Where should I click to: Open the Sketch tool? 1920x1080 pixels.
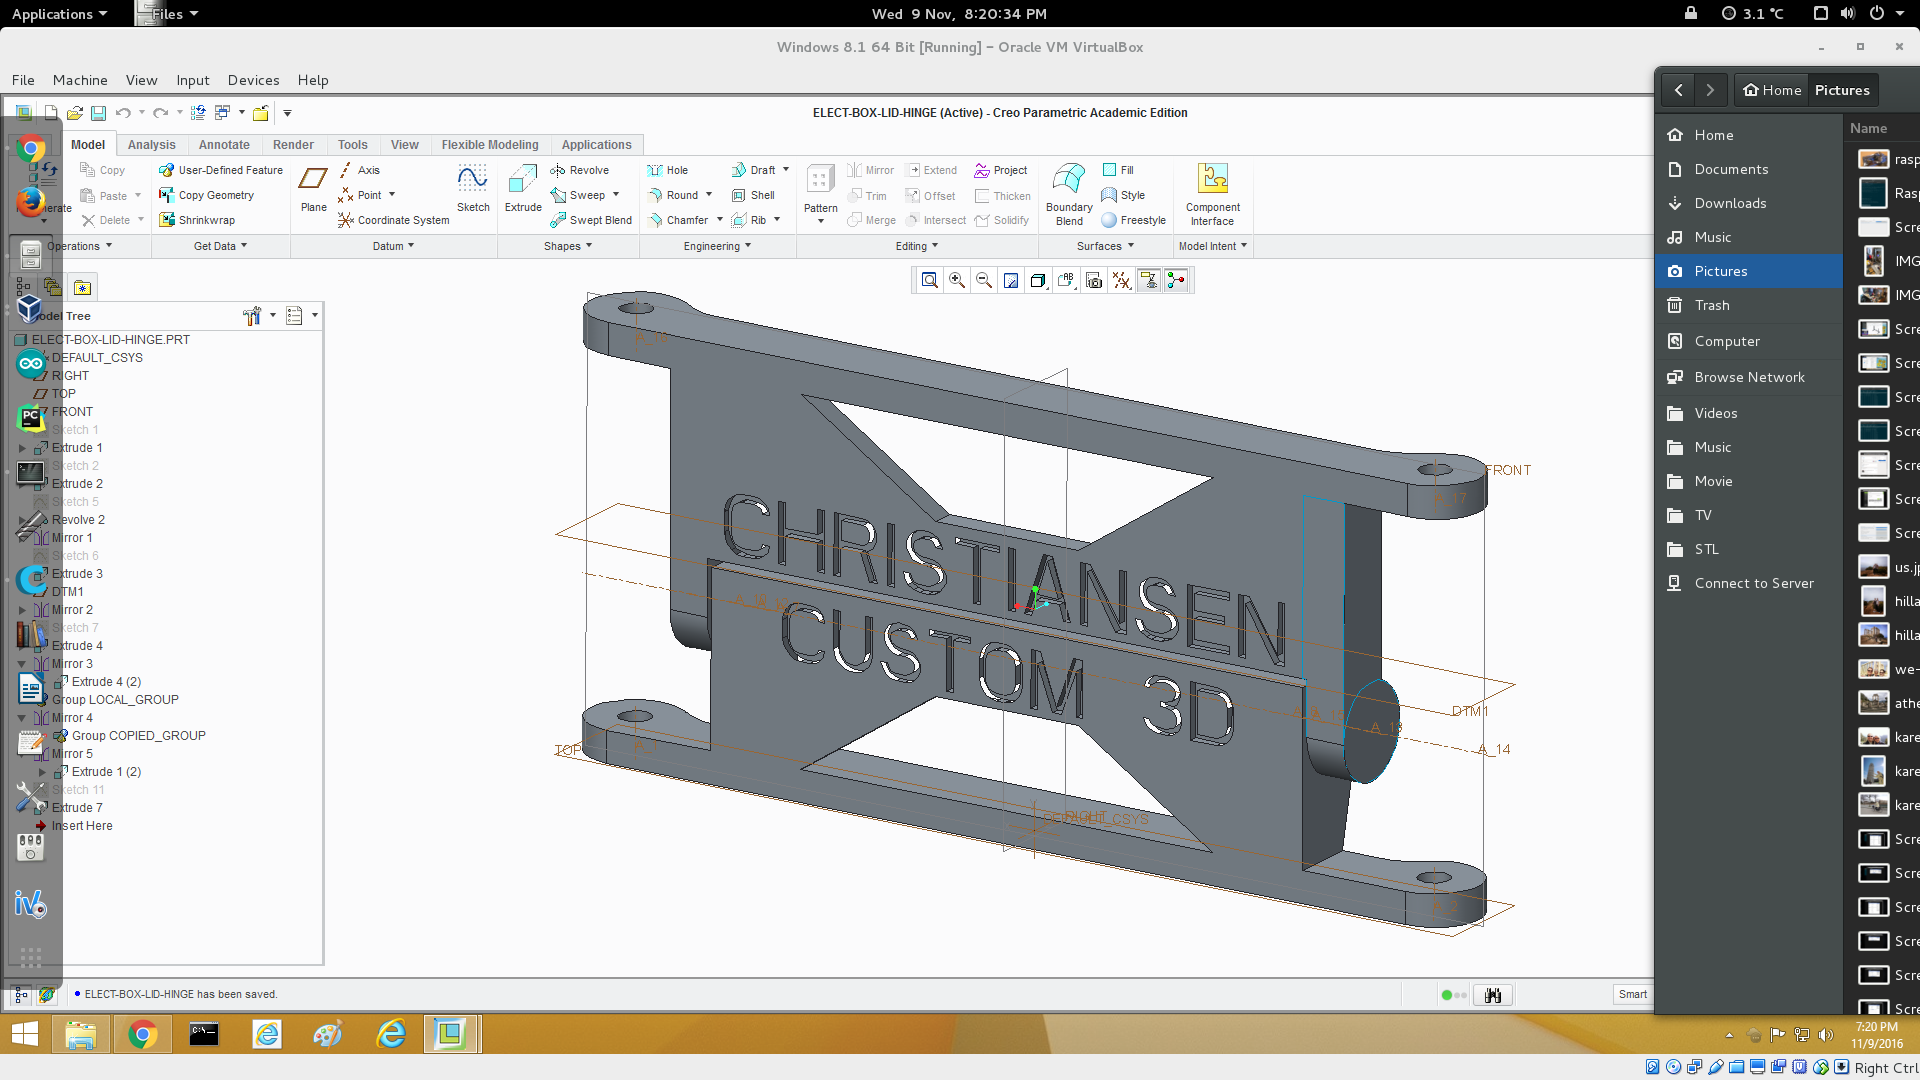coord(473,188)
